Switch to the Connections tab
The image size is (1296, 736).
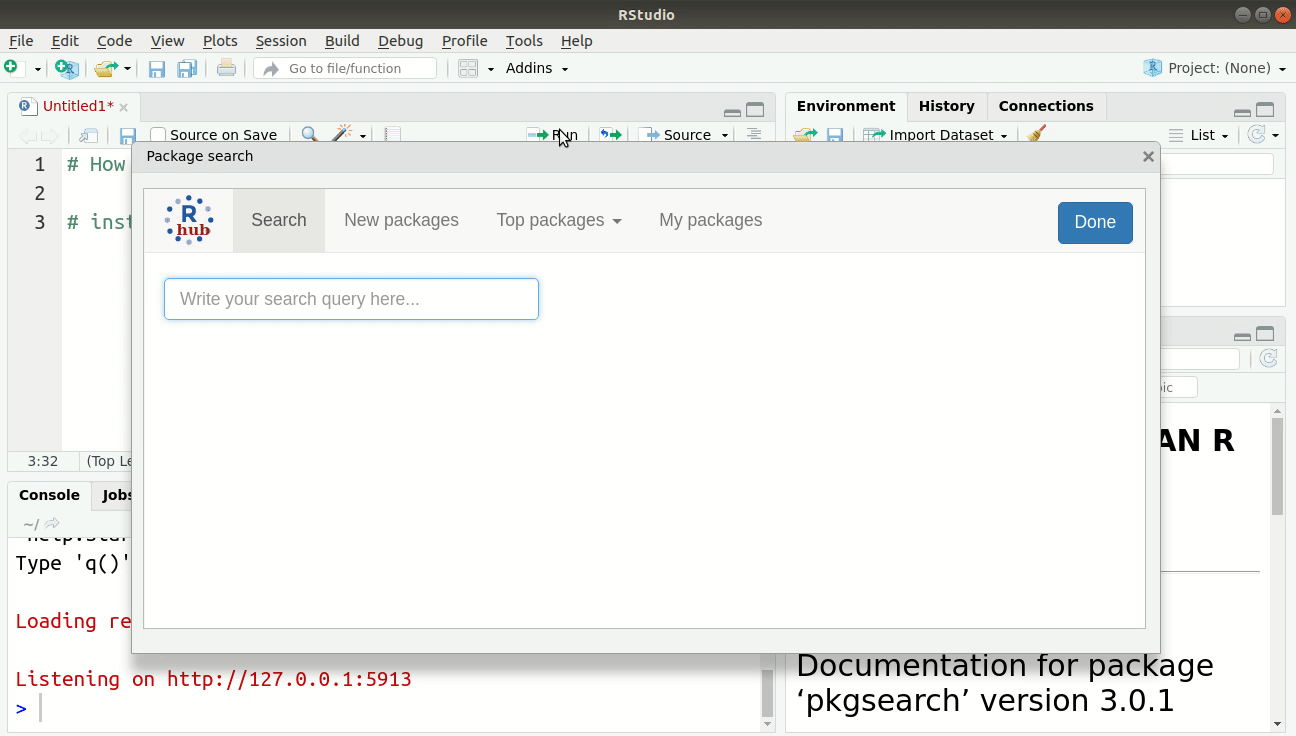[x=1046, y=106]
